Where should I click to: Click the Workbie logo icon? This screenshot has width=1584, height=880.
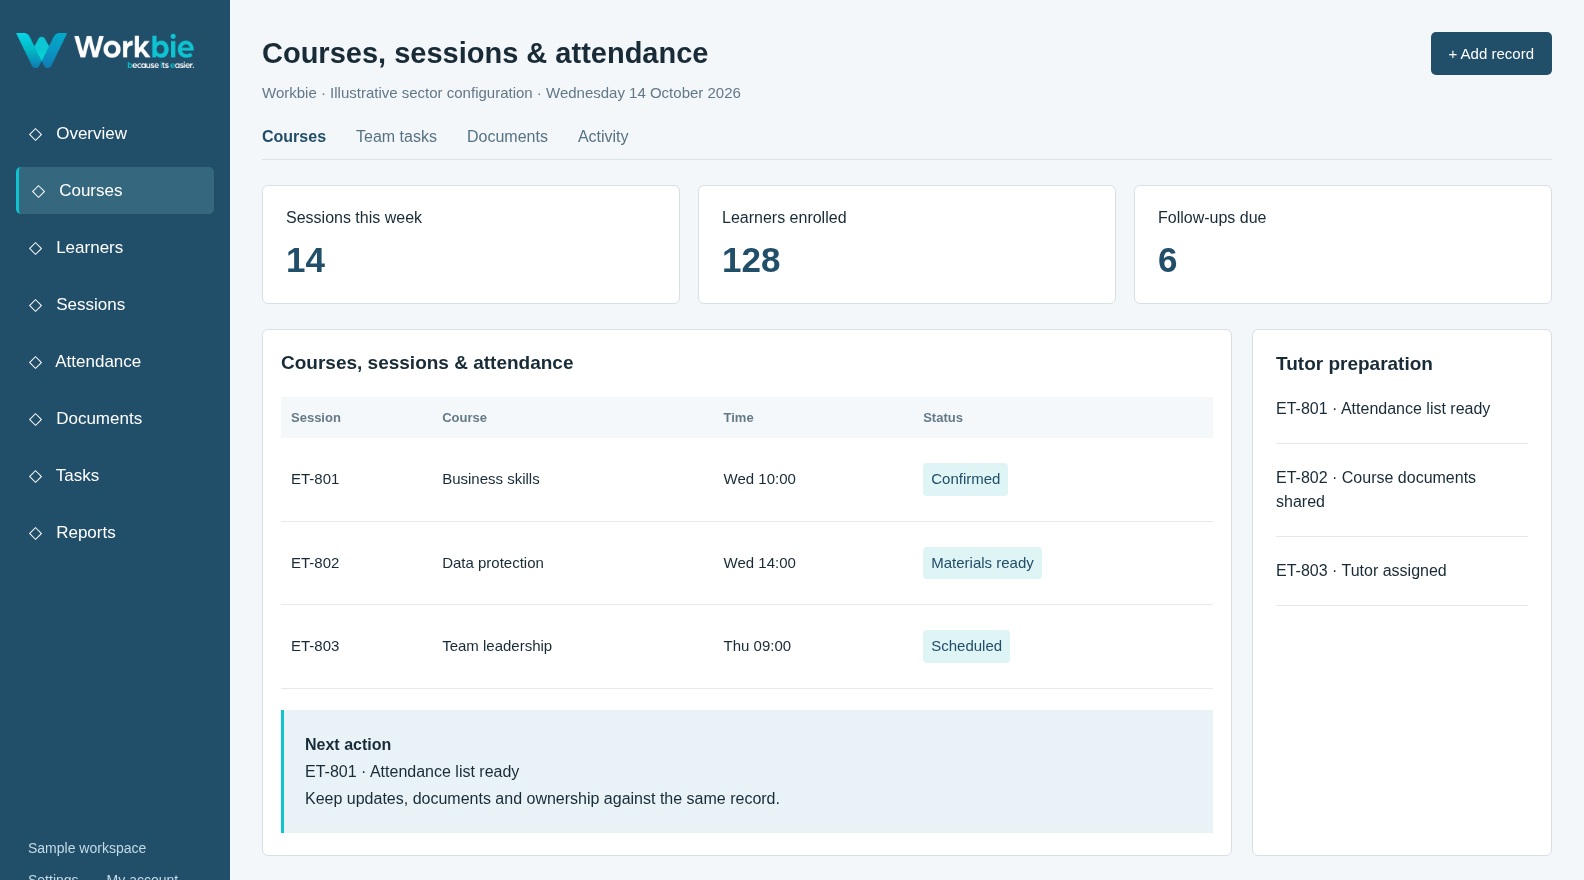click(x=41, y=50)
